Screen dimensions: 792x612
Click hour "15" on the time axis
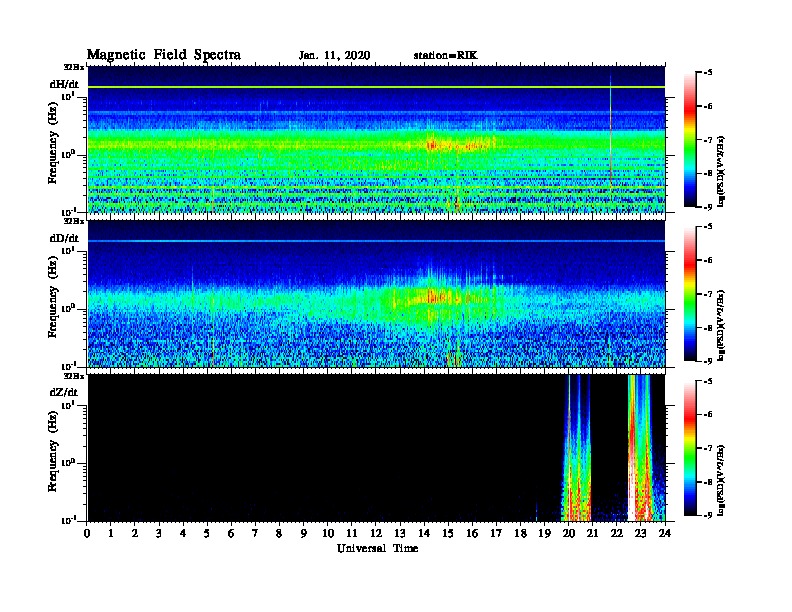(x=448, y=534)
